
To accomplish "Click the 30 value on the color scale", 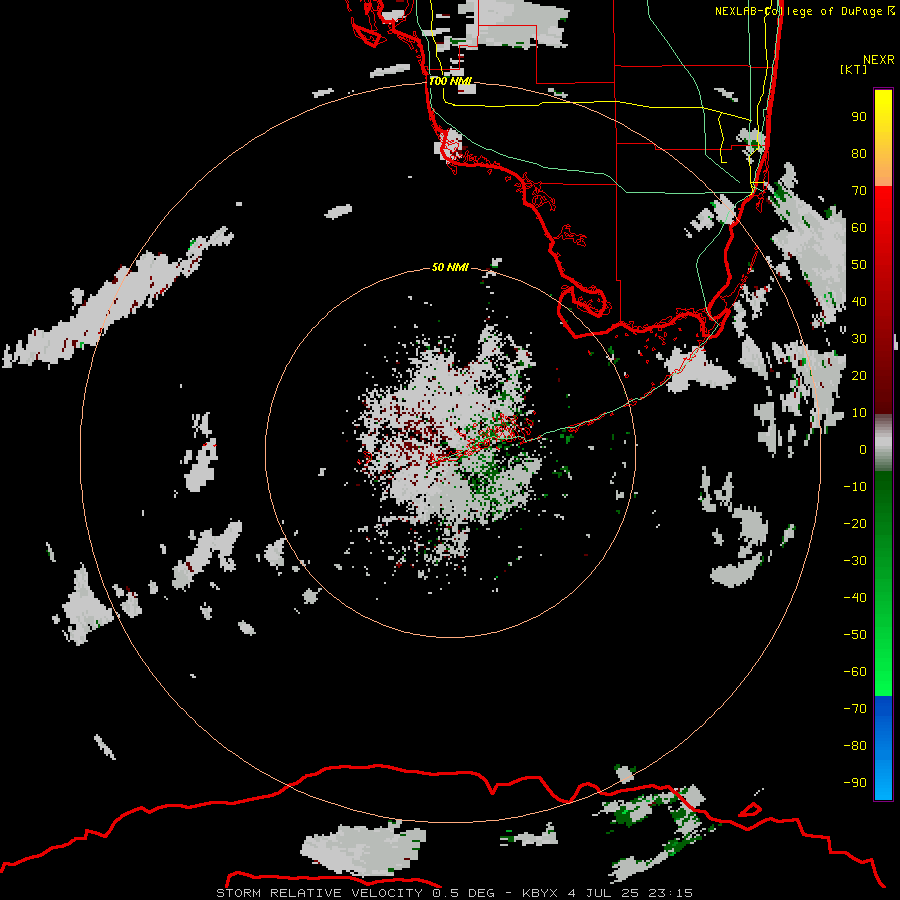I will click(859, 339).
